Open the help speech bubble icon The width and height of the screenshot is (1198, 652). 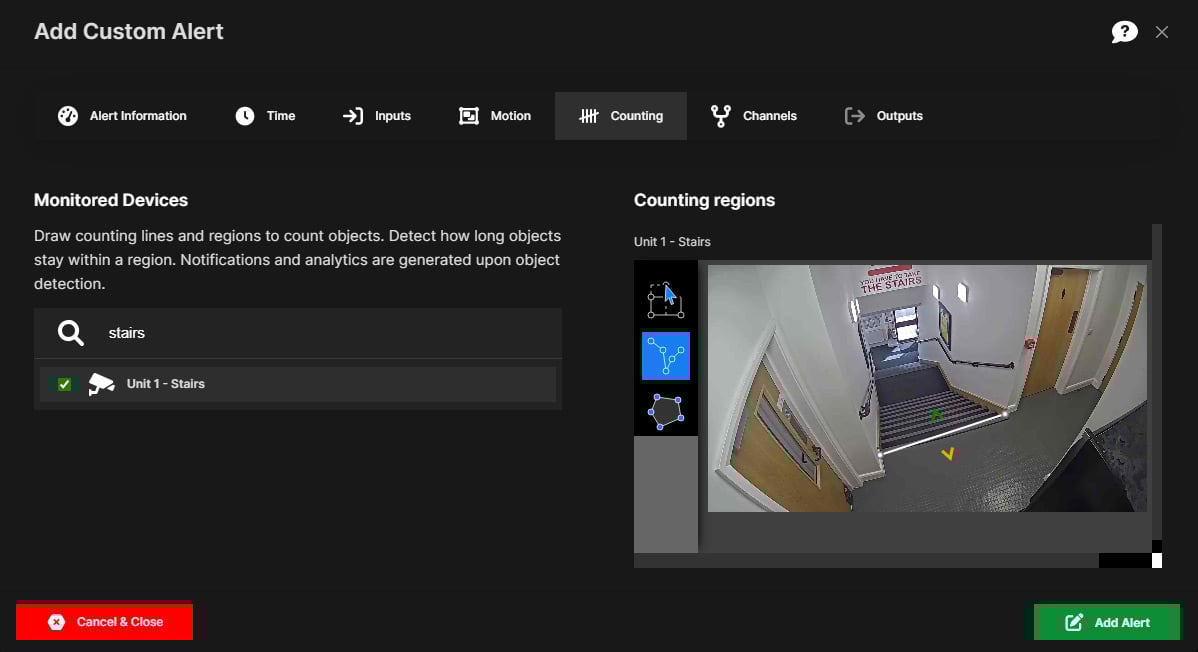coord(1124,31)
